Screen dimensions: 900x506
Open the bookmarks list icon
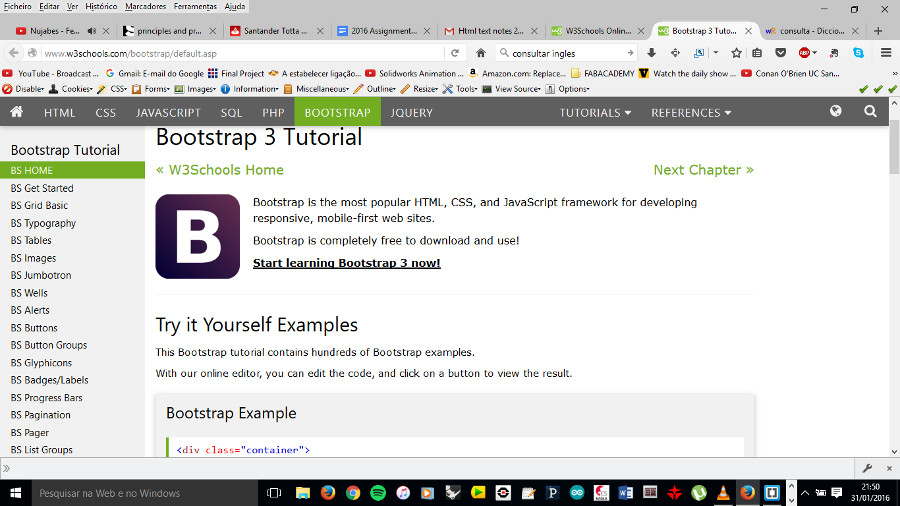click(x=757, y=53)
